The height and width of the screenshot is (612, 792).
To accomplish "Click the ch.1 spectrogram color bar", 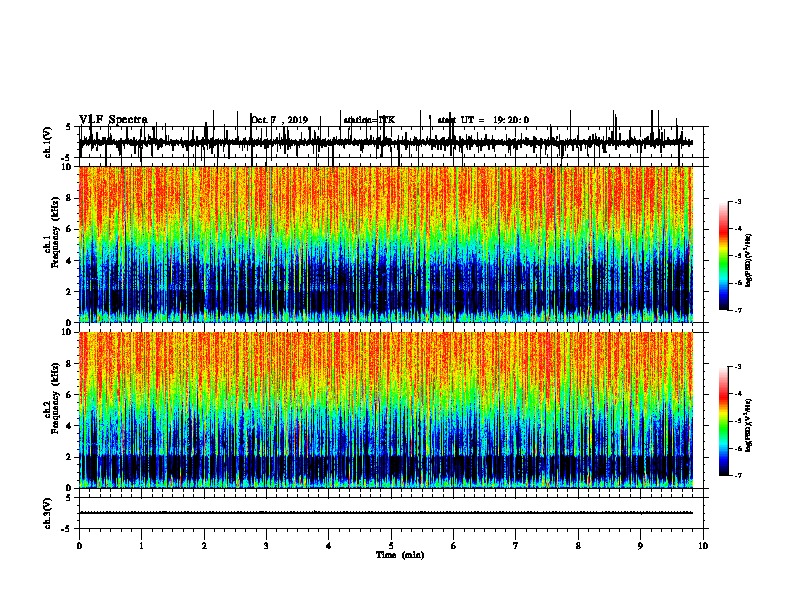I will [723, 256].
